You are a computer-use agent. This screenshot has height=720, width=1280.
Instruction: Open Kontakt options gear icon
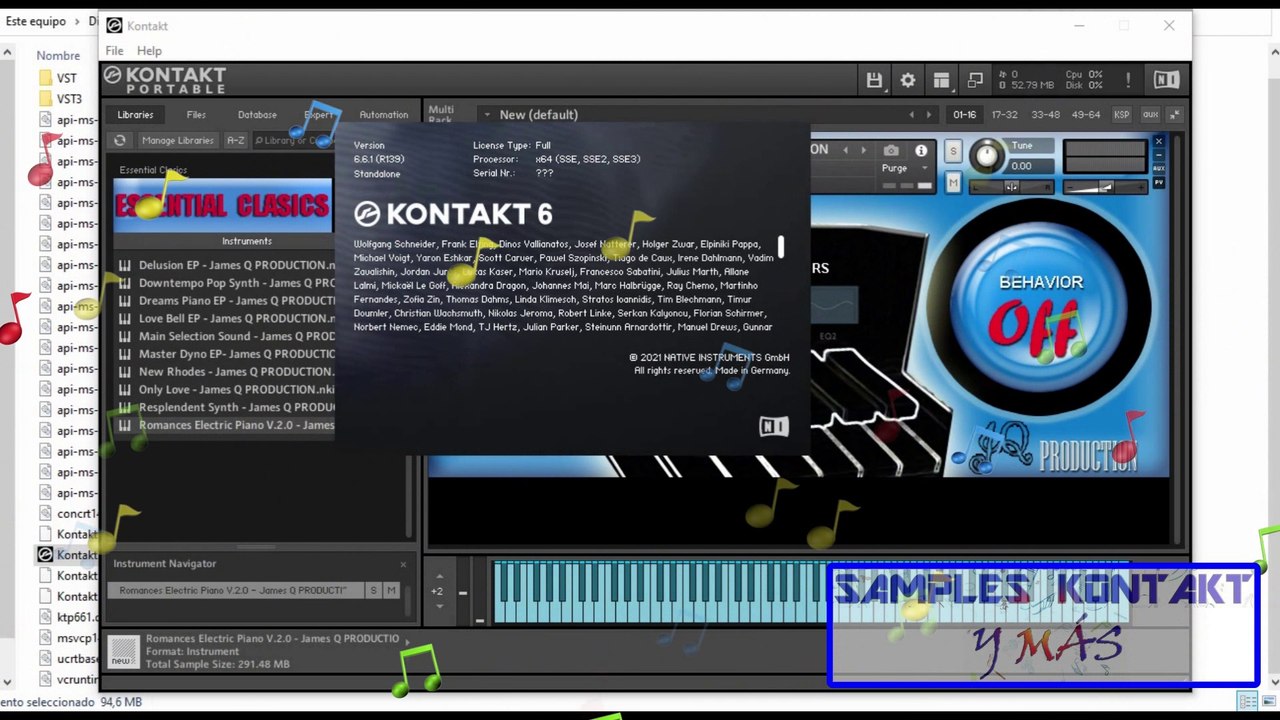click(x=908, y=80)
